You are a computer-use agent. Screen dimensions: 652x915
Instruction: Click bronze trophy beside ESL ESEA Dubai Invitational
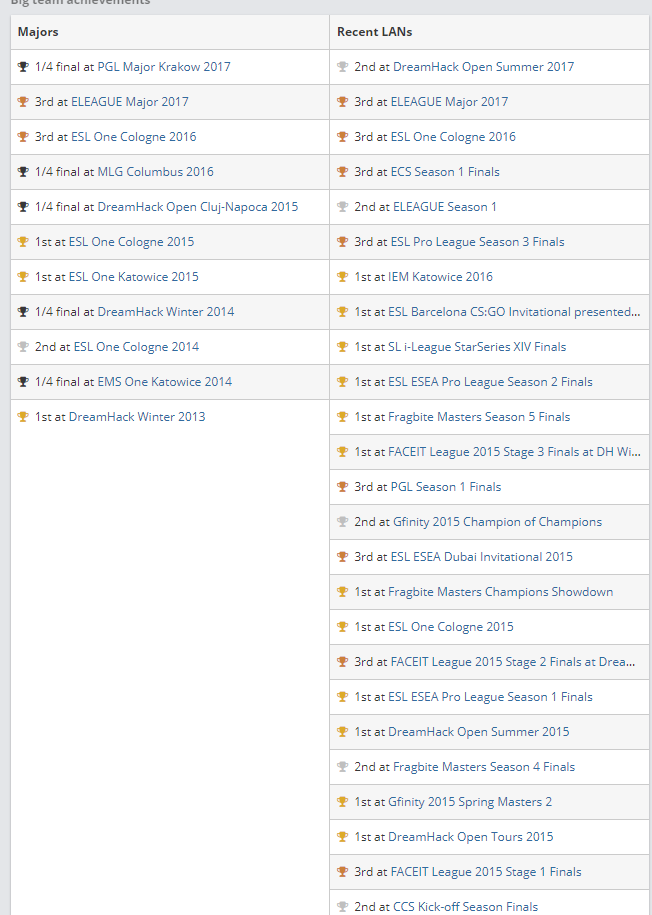[343, 557]
